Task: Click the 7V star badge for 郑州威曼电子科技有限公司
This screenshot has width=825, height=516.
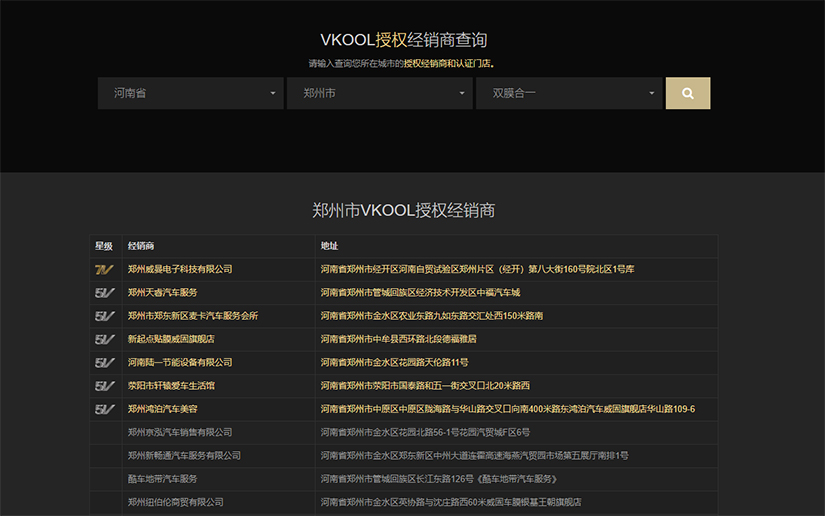Action: click(104, 269)
